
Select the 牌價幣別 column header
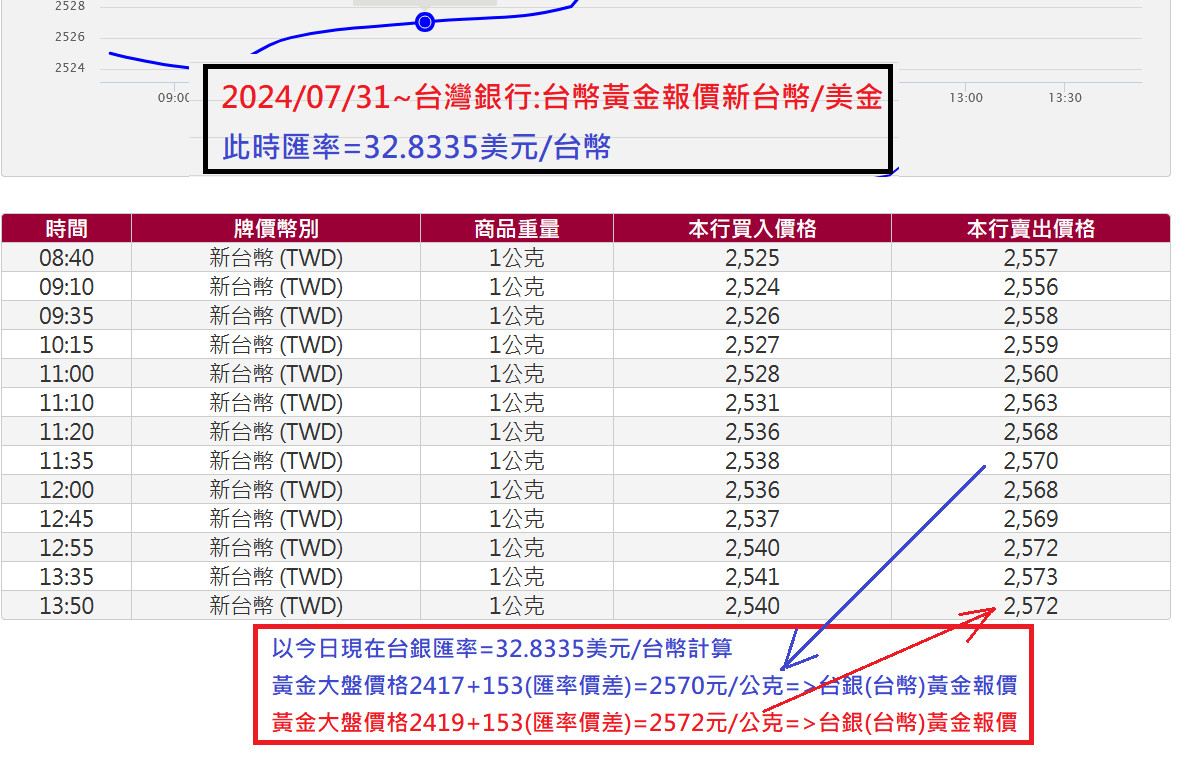pos(276,229)
